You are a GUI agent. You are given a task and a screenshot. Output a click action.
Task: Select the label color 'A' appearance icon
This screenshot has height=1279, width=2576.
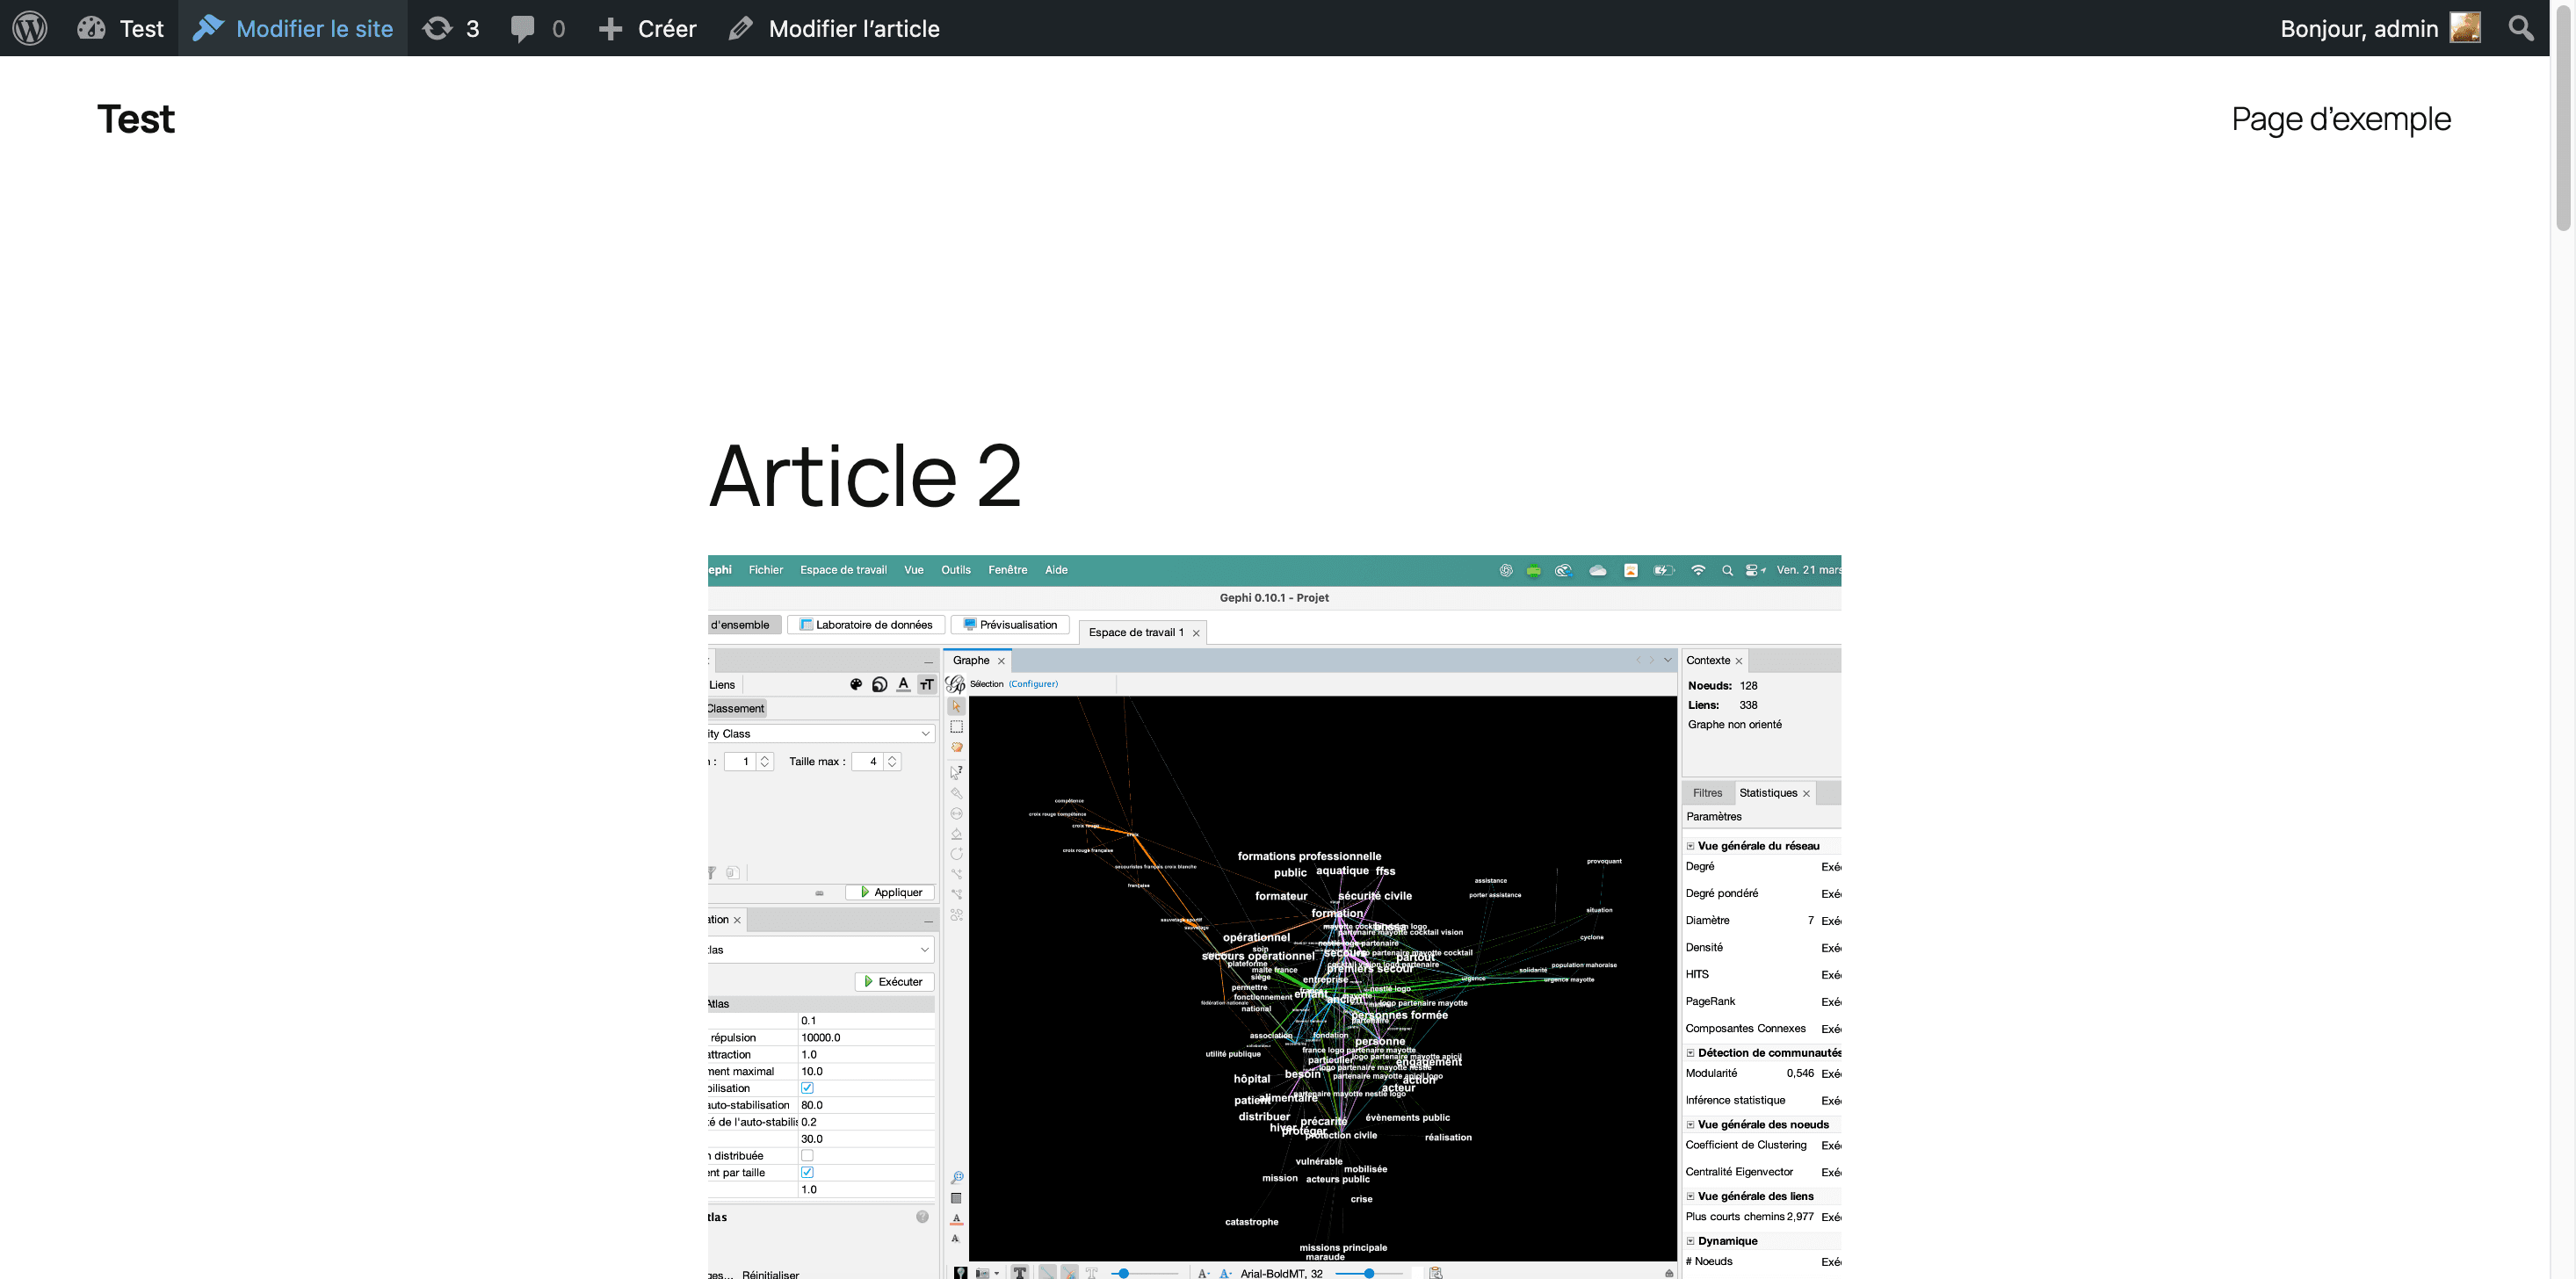[x=904, y=684]
